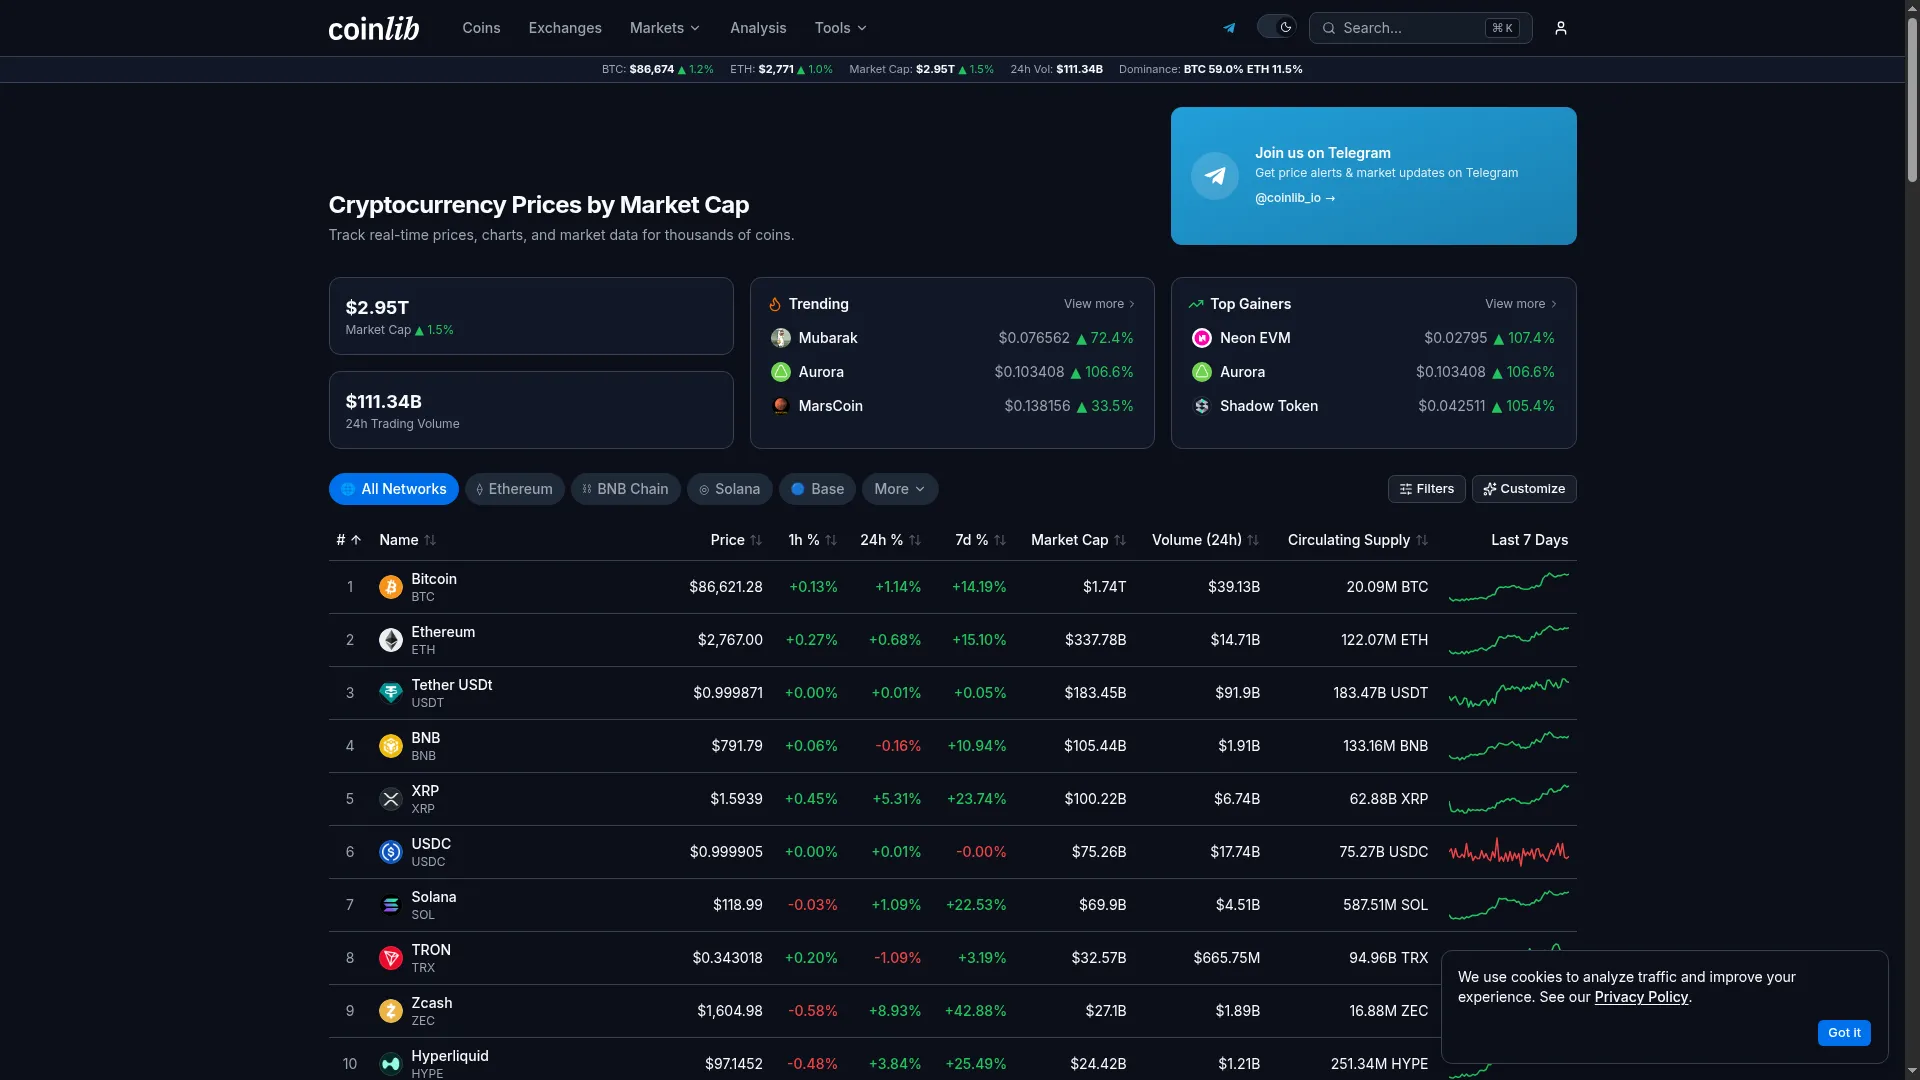The width and height of the screenshot is (1920, 1080).
Task: Click the Top Gainers chart icon
Action: coord(1196,304)
